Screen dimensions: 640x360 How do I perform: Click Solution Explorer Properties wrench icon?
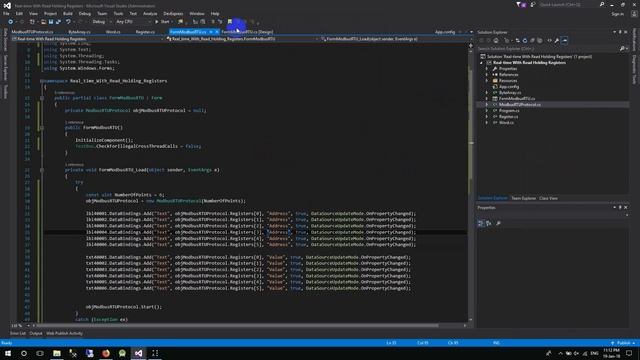(557, 40)
